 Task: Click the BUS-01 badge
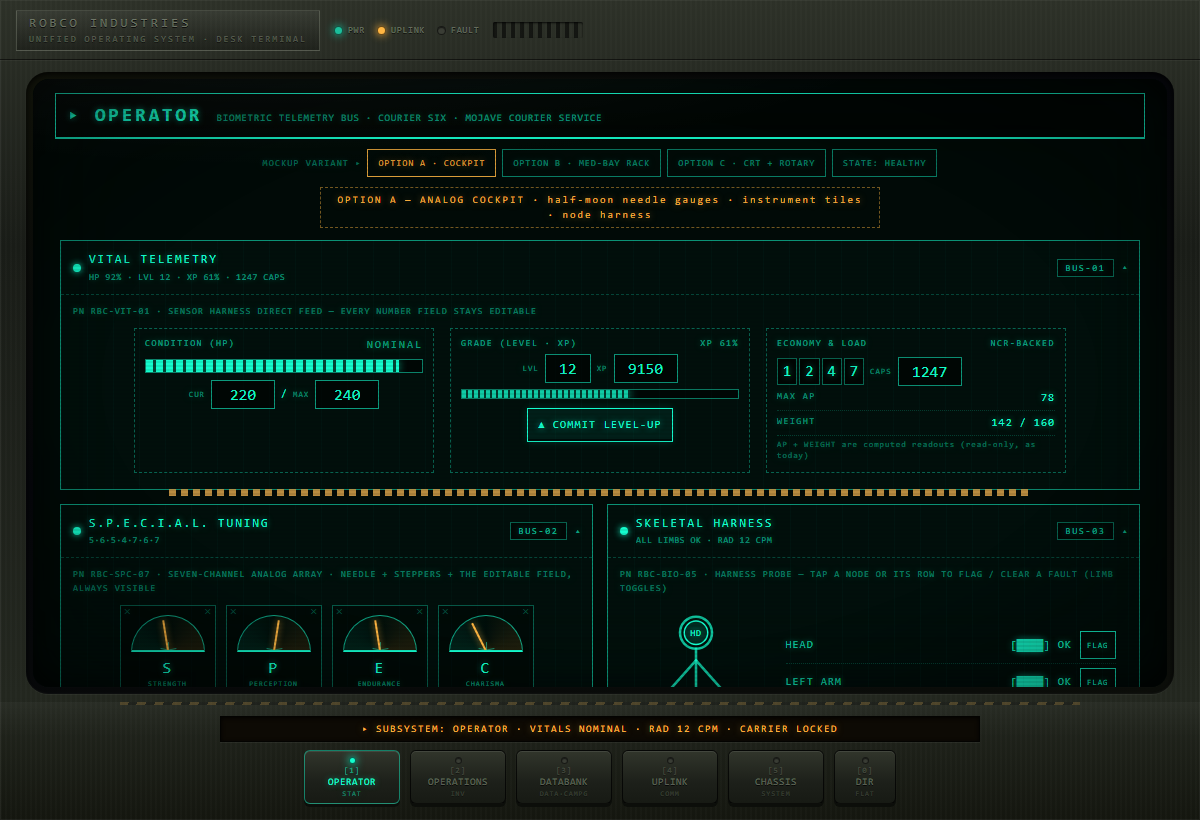(1085, 268)
